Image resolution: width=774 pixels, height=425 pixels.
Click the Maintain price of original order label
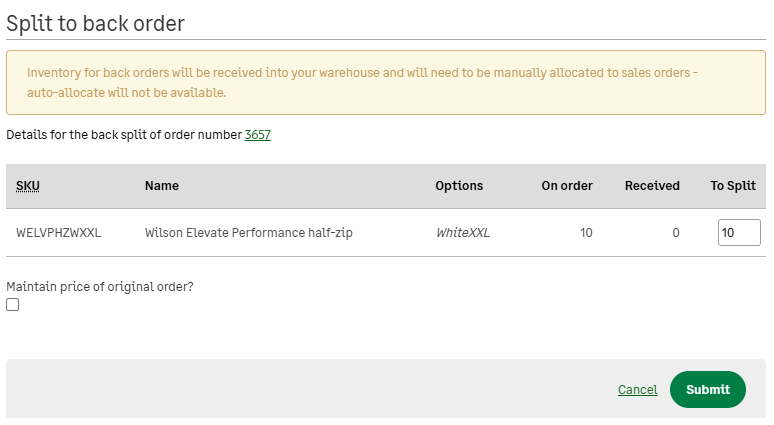tap(100, 286)
